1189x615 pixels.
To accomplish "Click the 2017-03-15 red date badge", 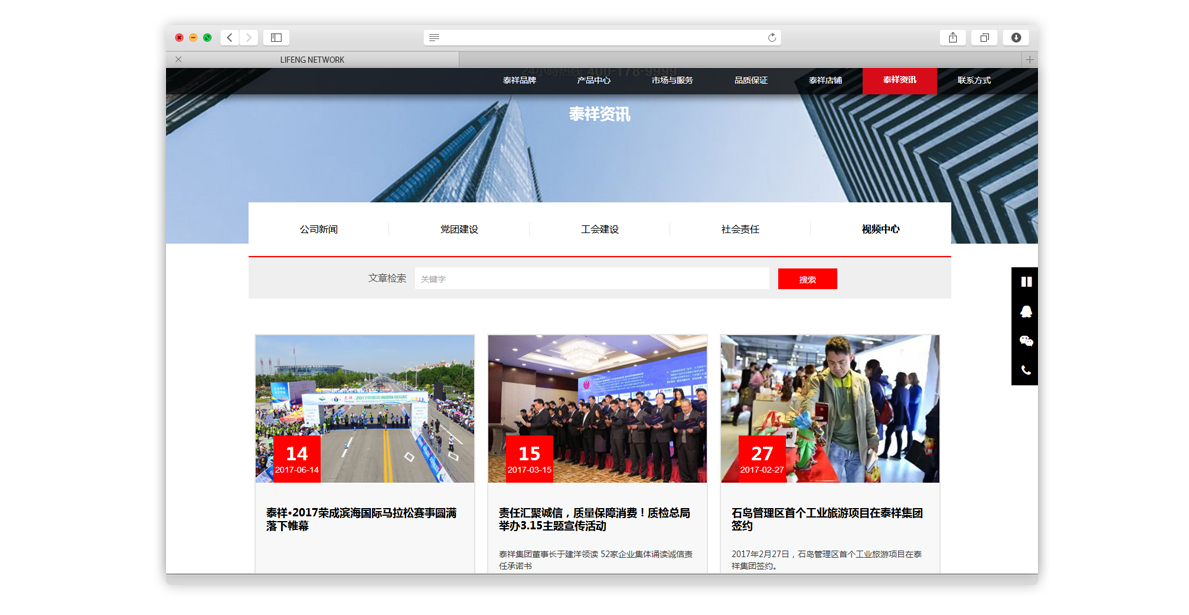I will pos(529,460).
